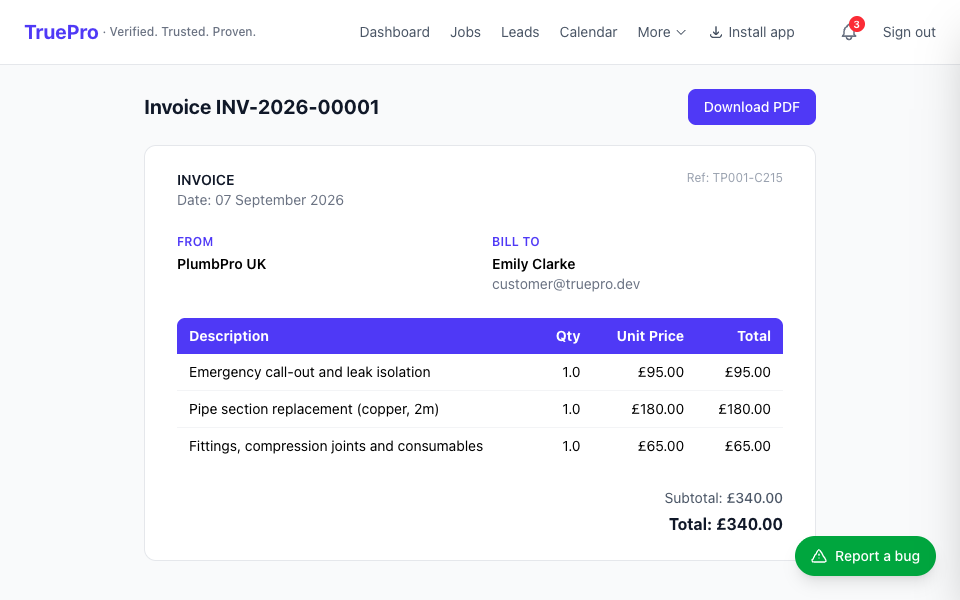Viewport: 960px width, 600px height.
Task: Click the £95.00 unit price cell
Action: coord(661,372)
